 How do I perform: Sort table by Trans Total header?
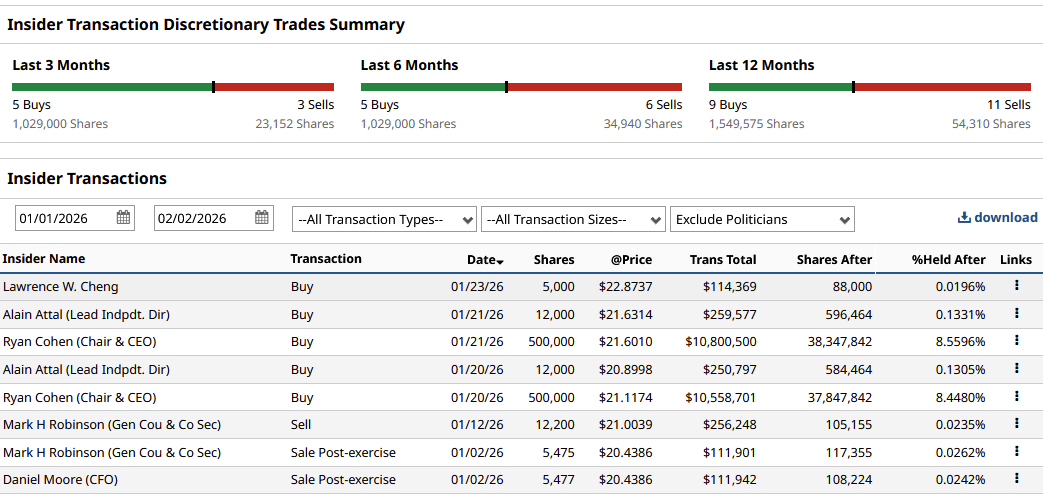(722, 260)
